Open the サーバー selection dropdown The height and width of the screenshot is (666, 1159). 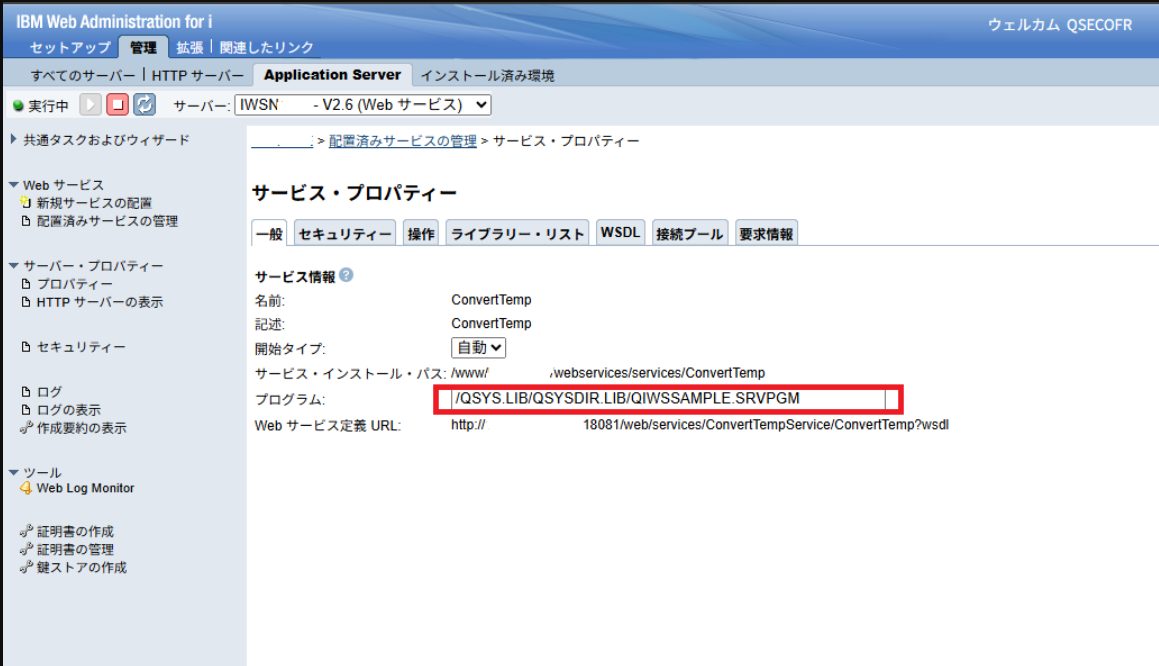coord(363,105)
